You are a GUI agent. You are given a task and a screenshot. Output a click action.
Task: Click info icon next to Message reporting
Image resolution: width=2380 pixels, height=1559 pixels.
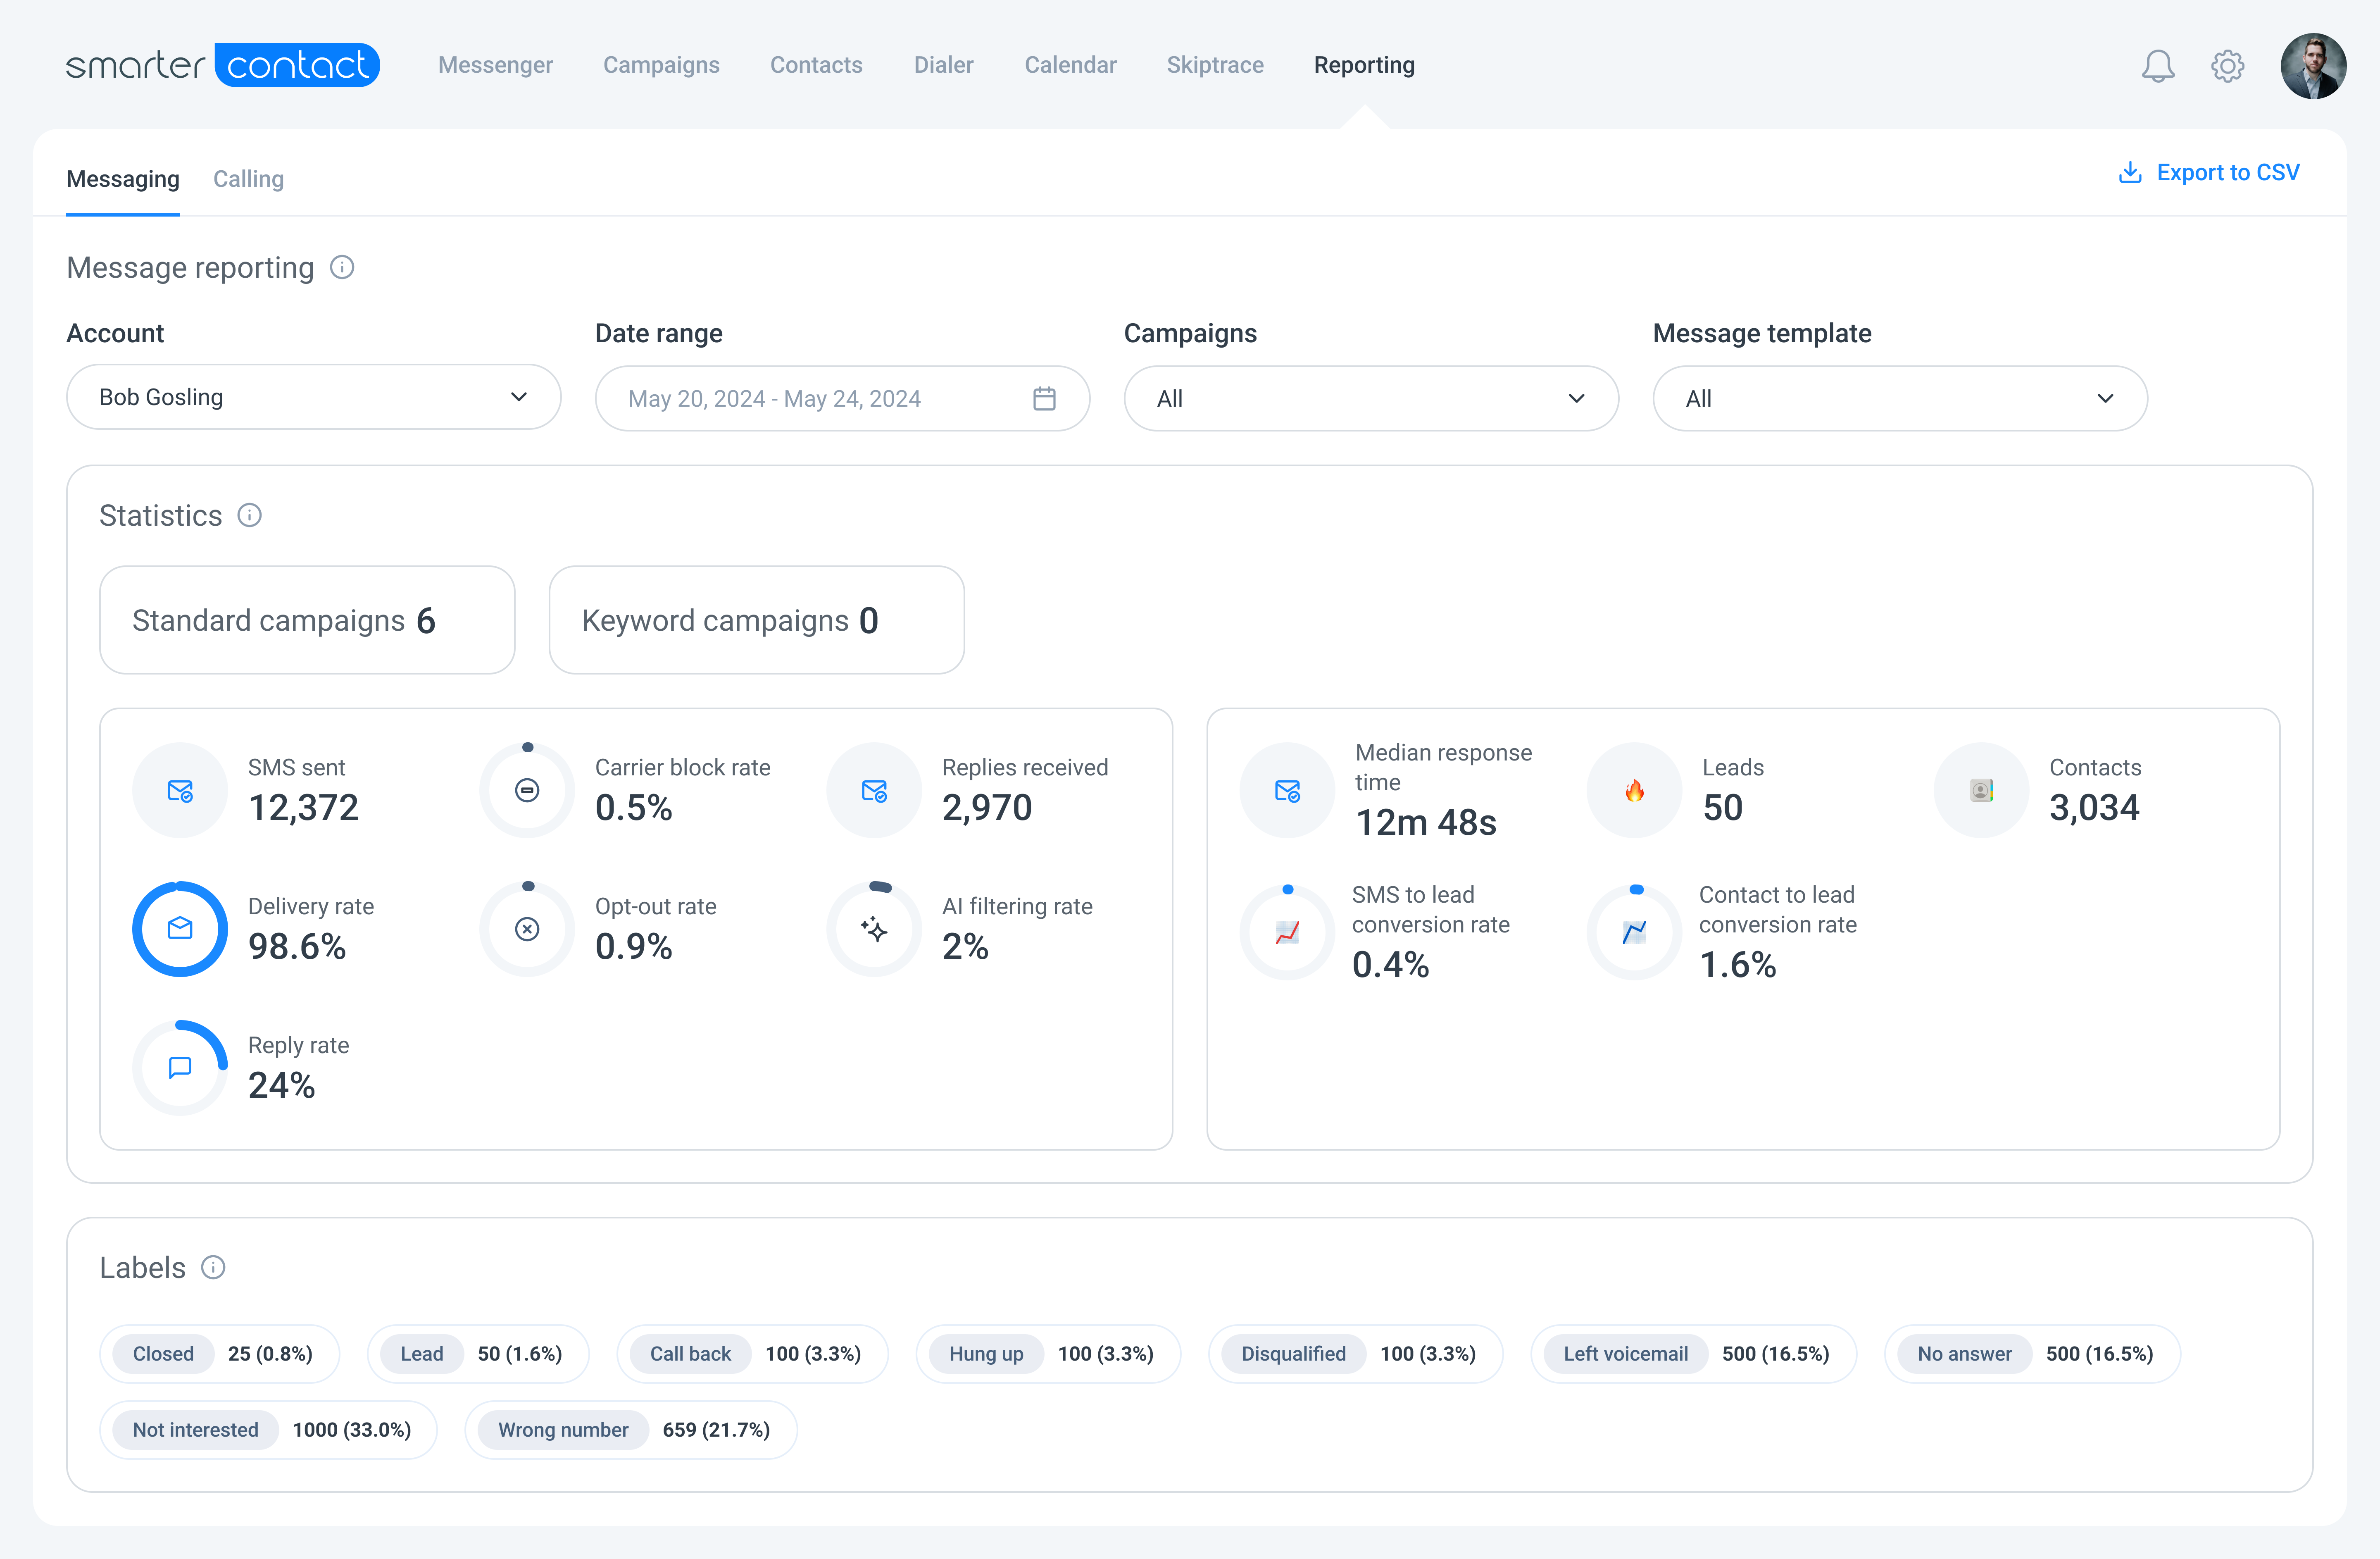(x=342, y=267)
